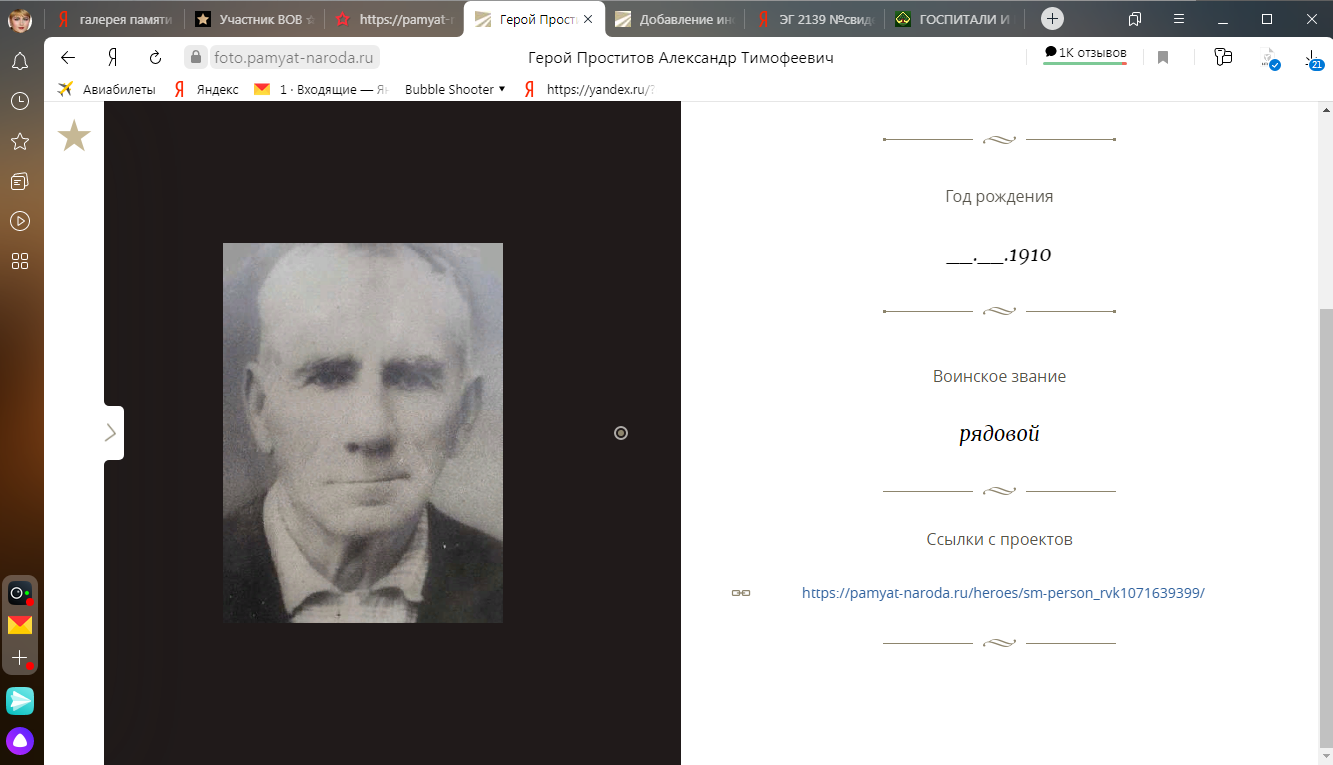The image size is (1333, 765).
Task: Open Bubble Shooter bookmark dropdown
Action: point(455,89)
